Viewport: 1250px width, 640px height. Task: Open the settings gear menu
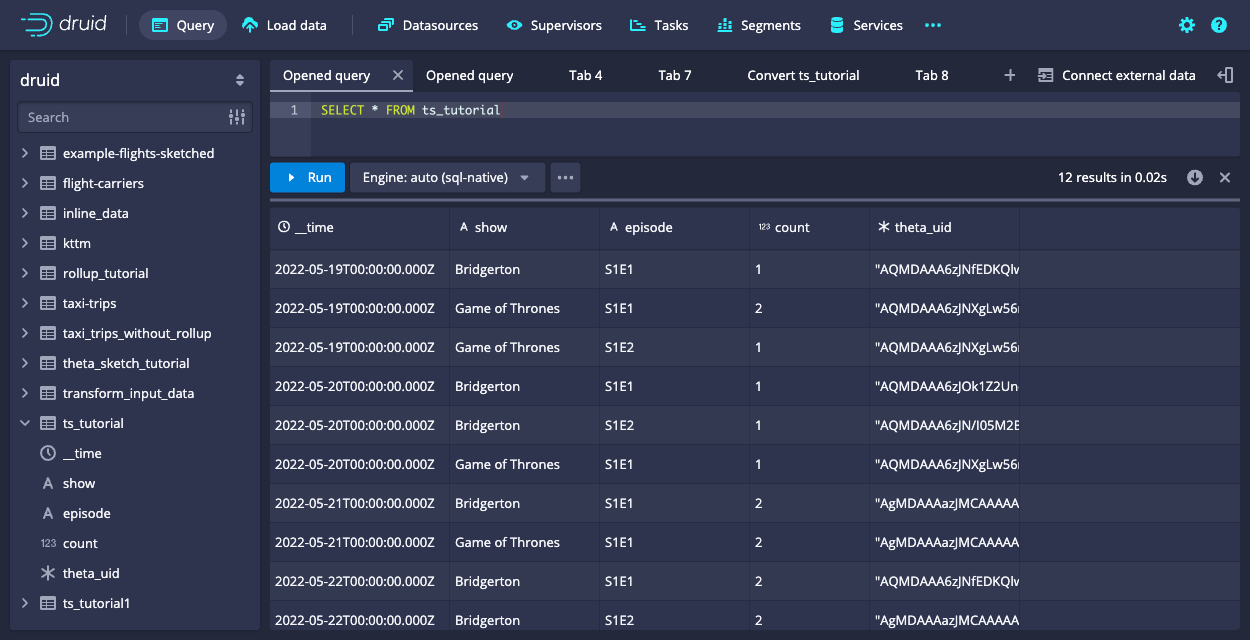click(x=1187, y=25)
